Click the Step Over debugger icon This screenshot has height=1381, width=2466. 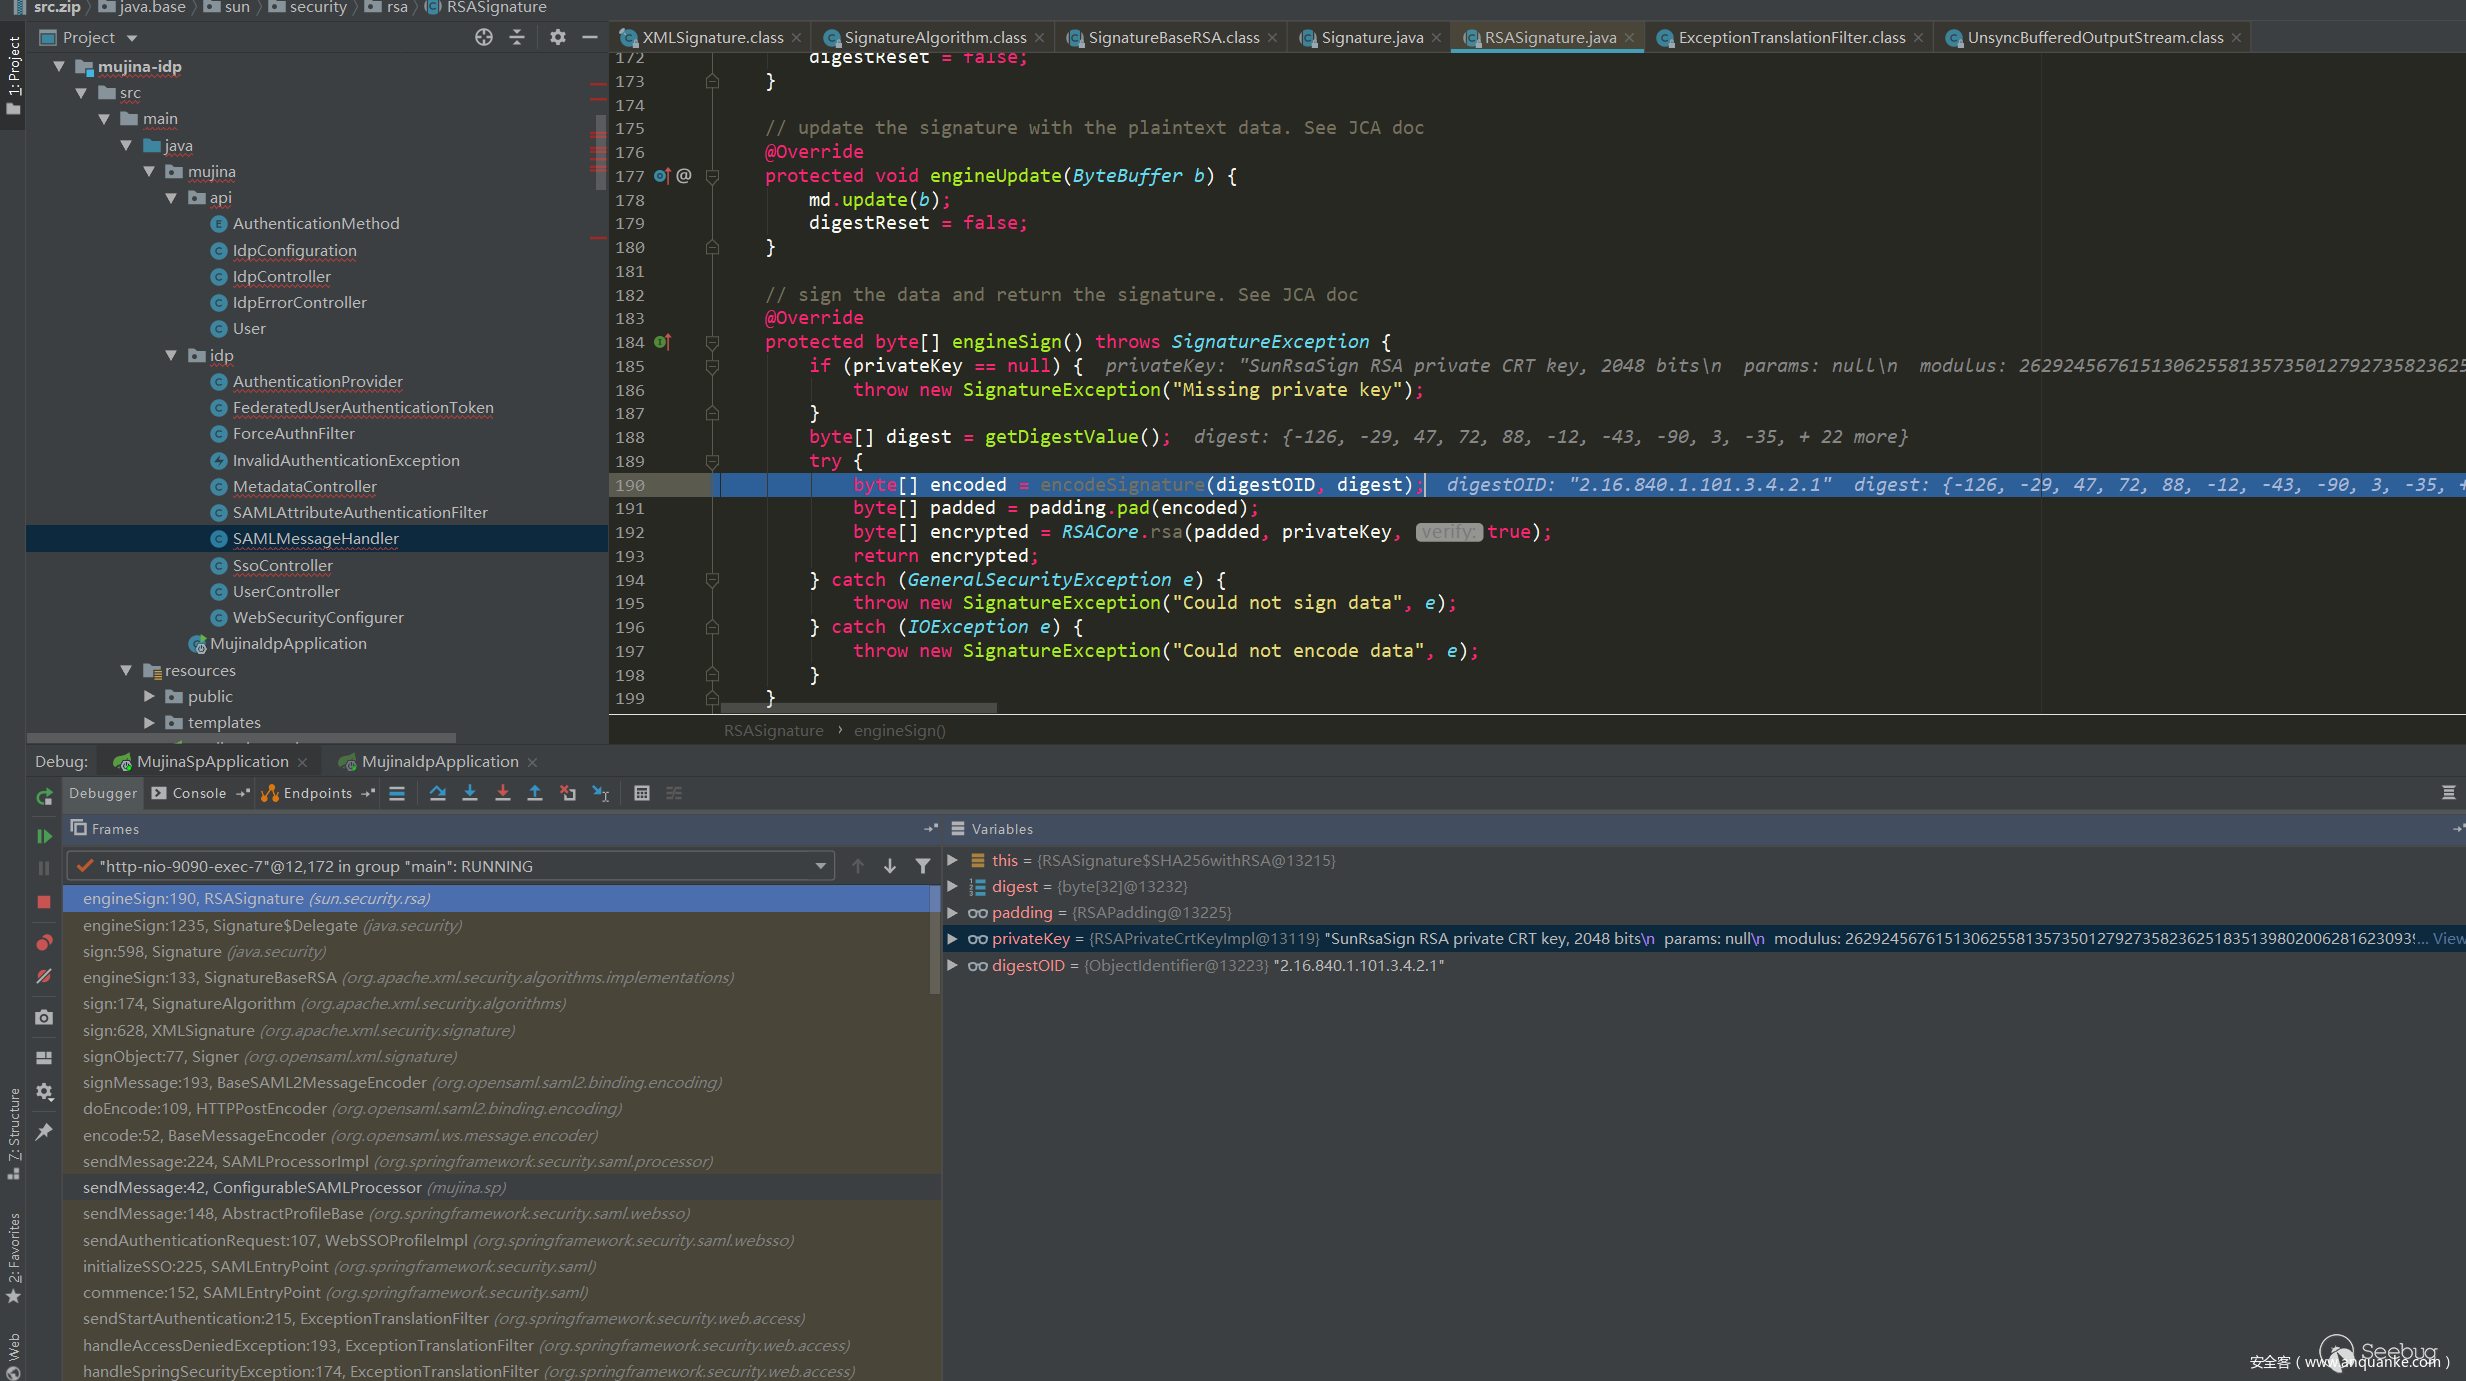point(437,793)
